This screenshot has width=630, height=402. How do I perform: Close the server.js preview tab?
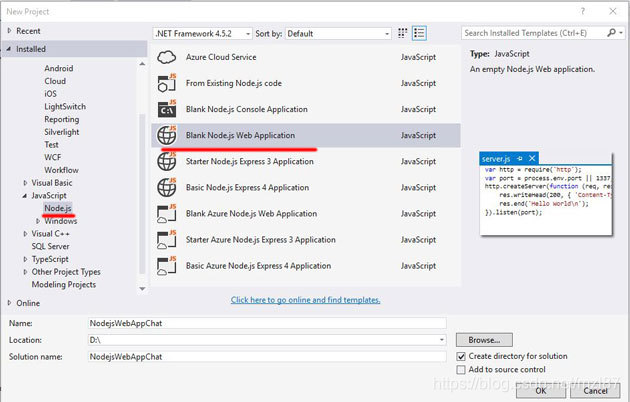coord(532,158)
